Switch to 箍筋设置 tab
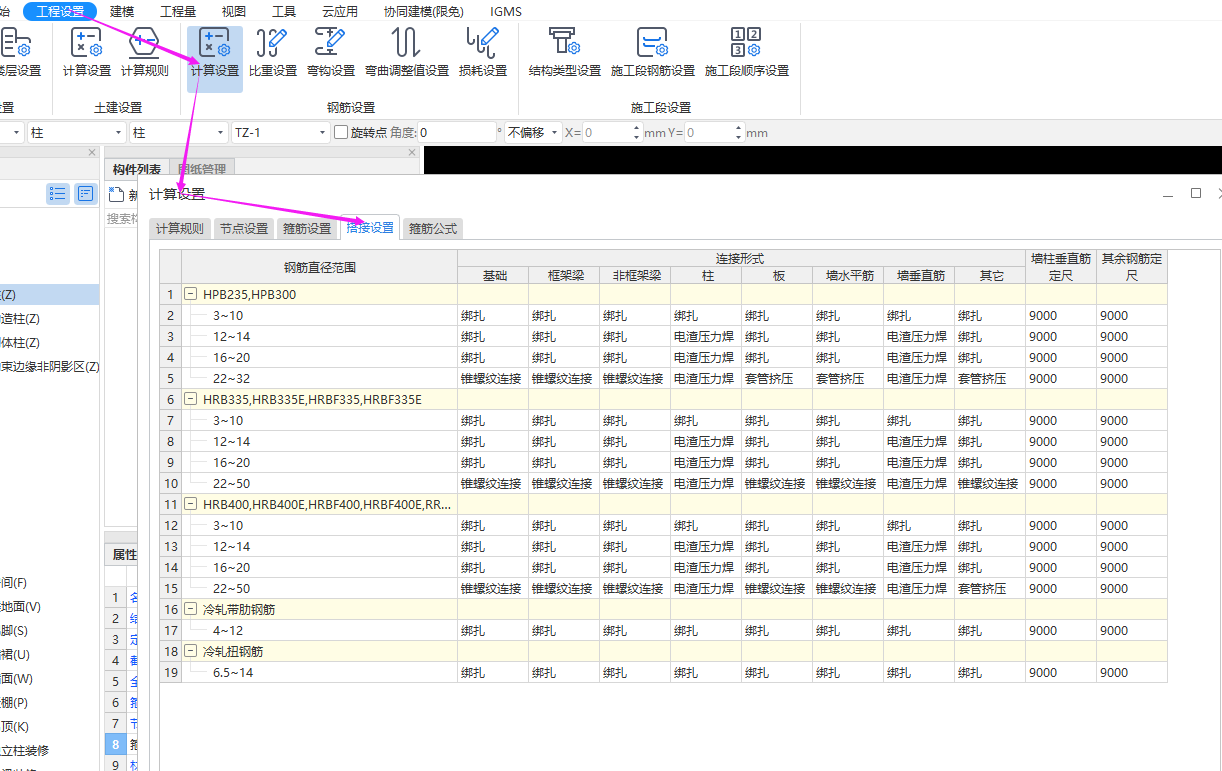This screenshot has width=1222, height=771. (x=307, y=228)
